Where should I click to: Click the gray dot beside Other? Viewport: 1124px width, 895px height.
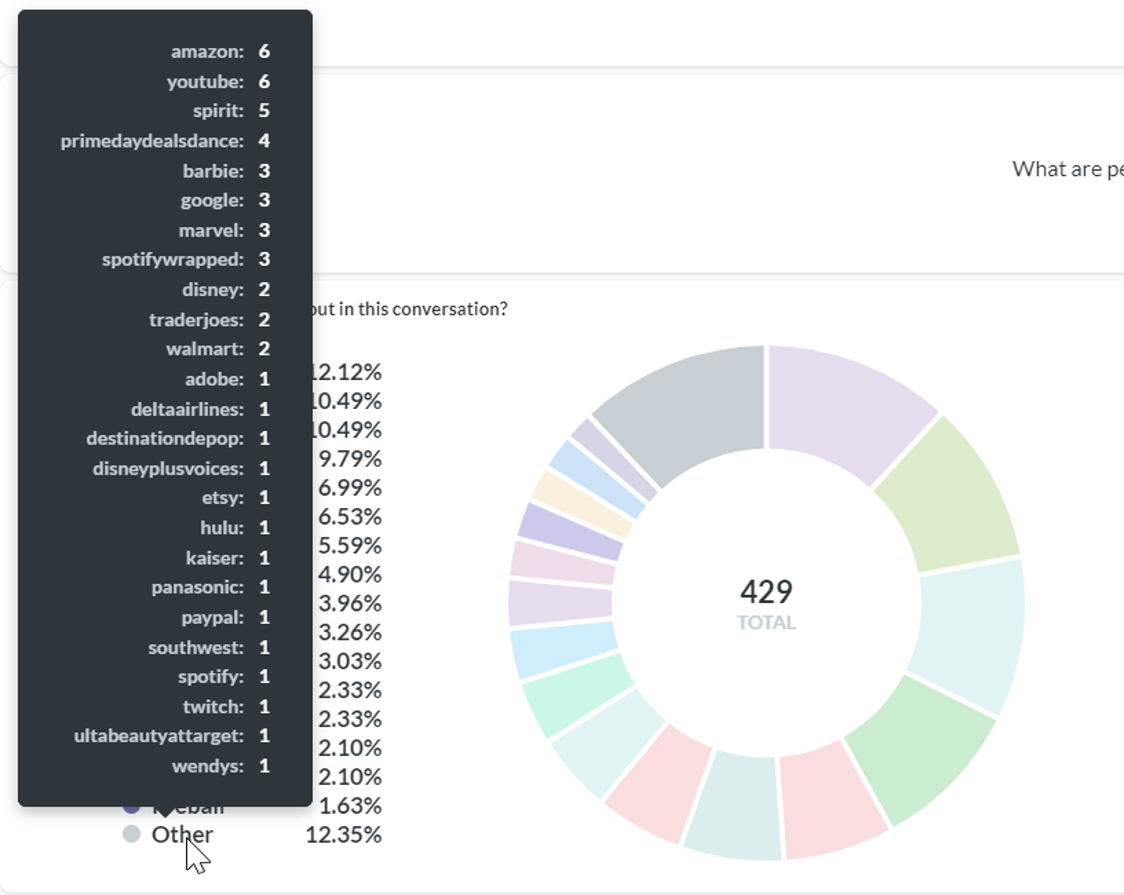tap(131, 834)
